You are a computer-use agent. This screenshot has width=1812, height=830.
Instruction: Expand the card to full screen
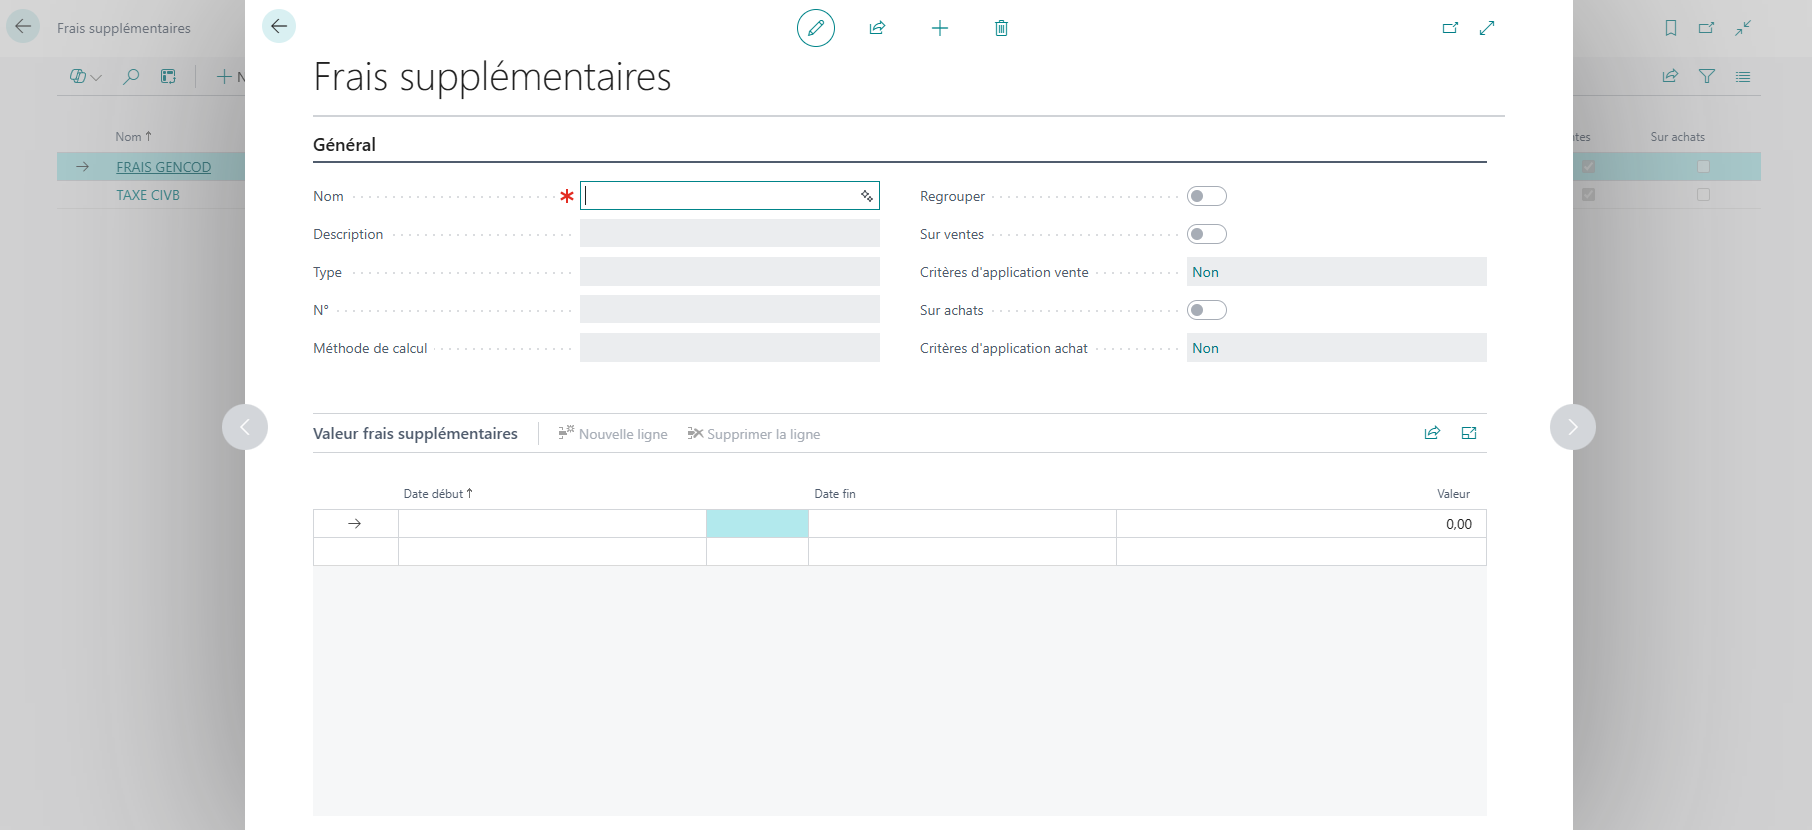(1487, 28)
